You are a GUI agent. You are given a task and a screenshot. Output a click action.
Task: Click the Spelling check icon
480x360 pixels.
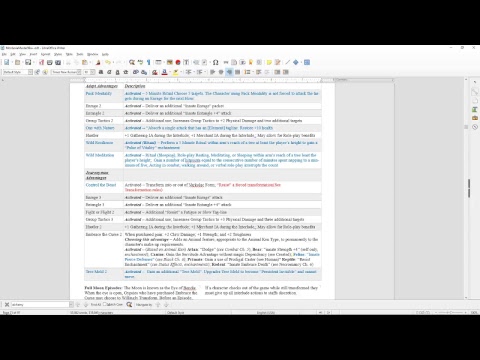[140, 62]
